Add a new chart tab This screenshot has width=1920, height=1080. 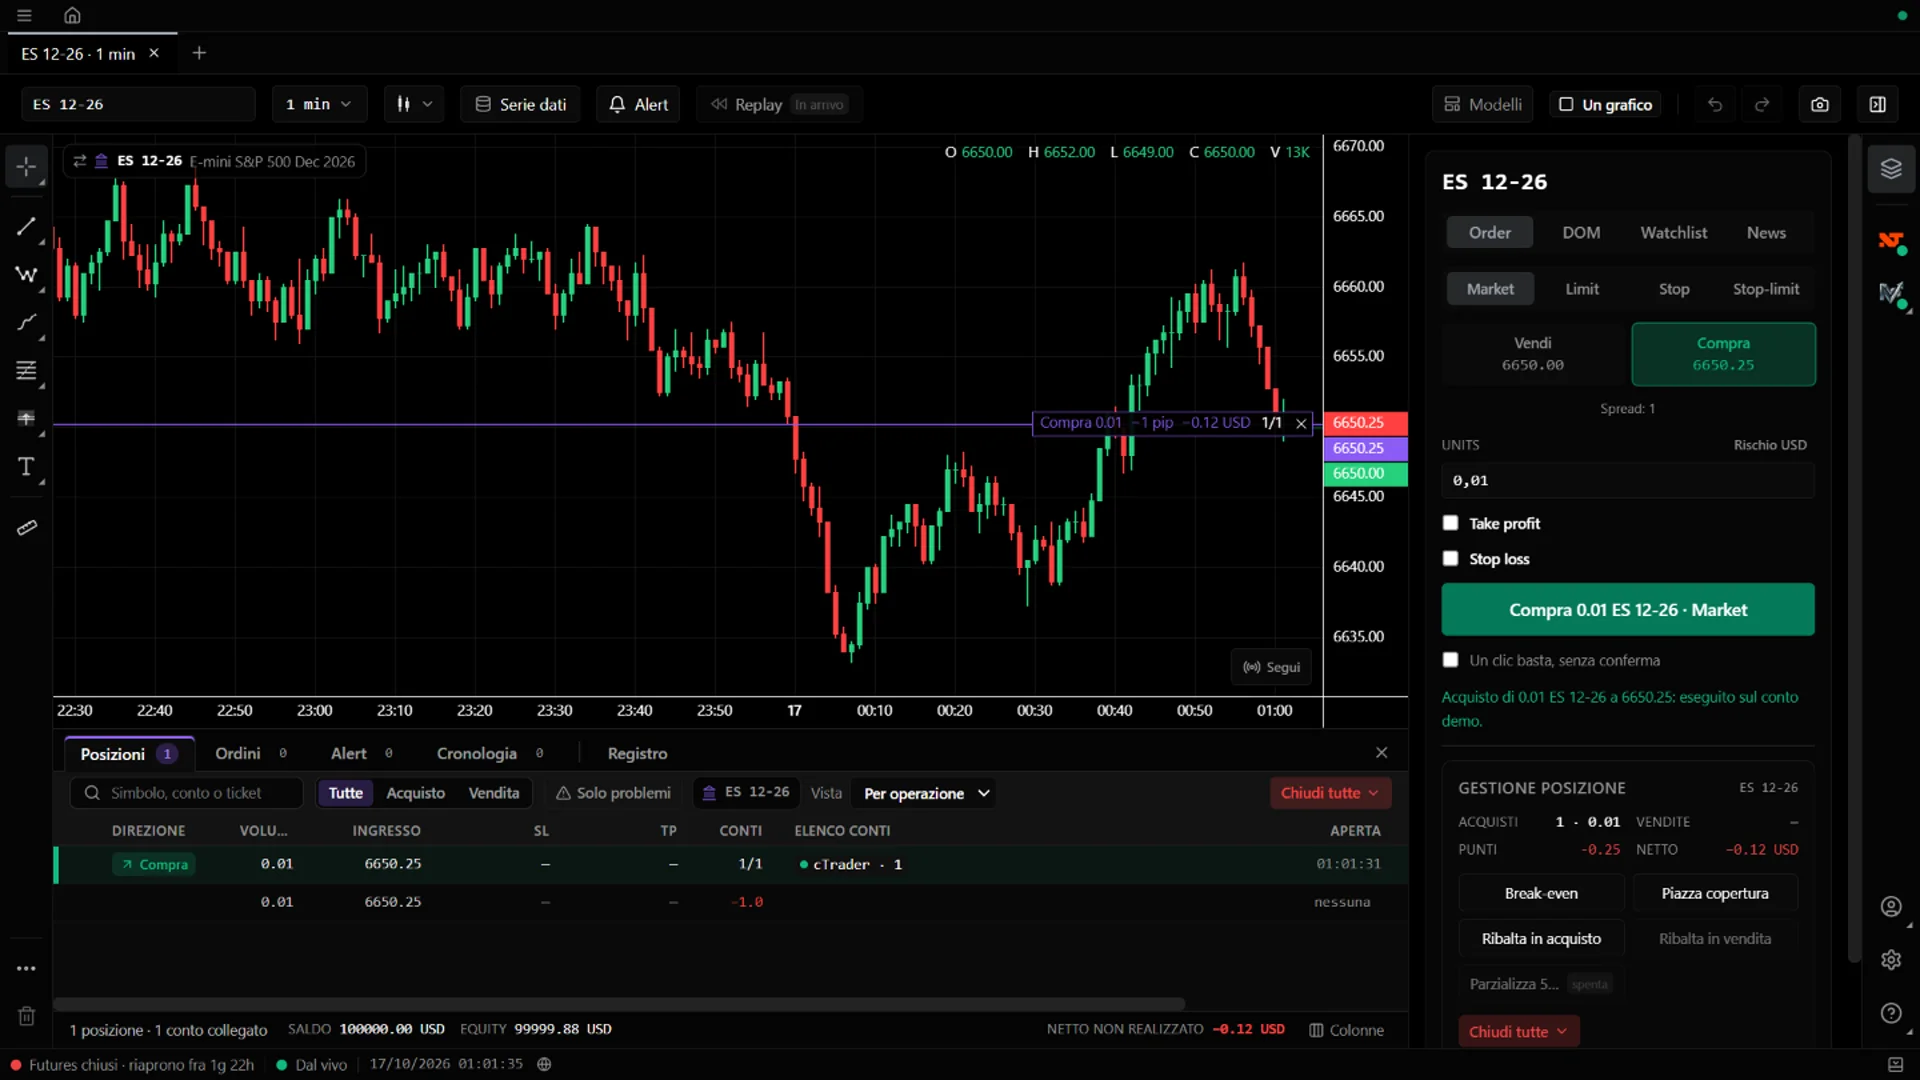(x=199, y=53)
